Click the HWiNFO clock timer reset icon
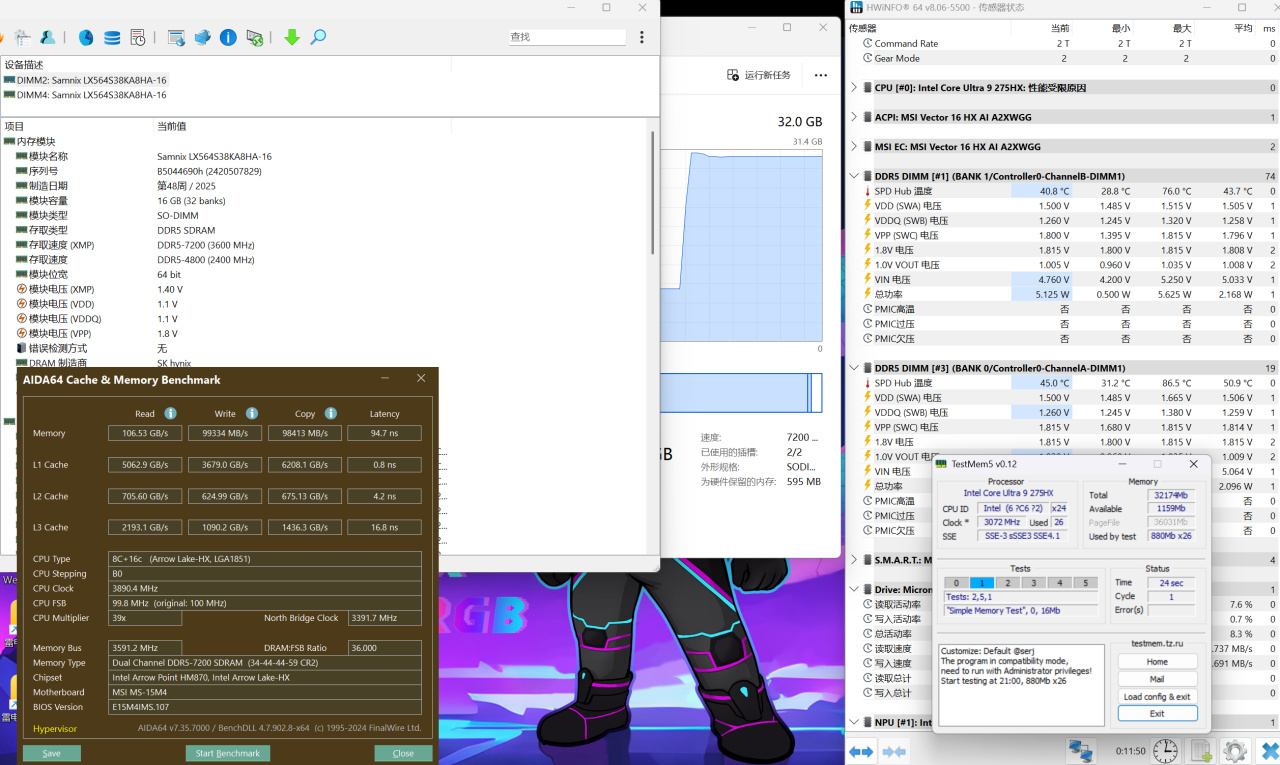Screen dimensions: 1280x765 coord(1165,750)
